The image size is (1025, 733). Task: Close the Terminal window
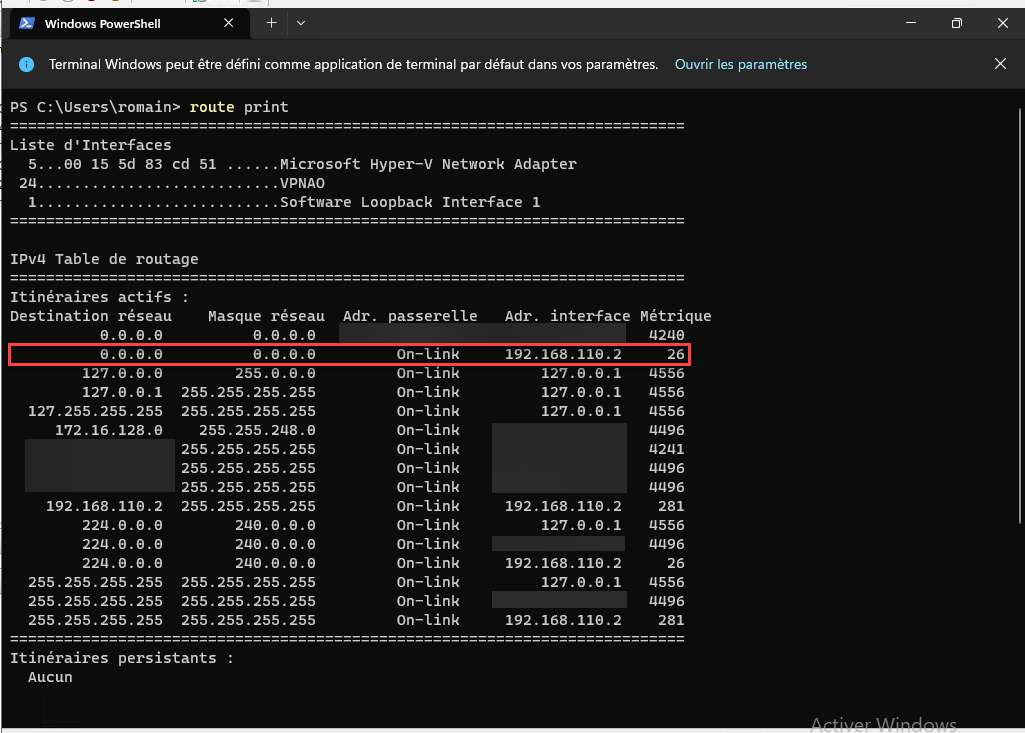(x=1002, y=23)
